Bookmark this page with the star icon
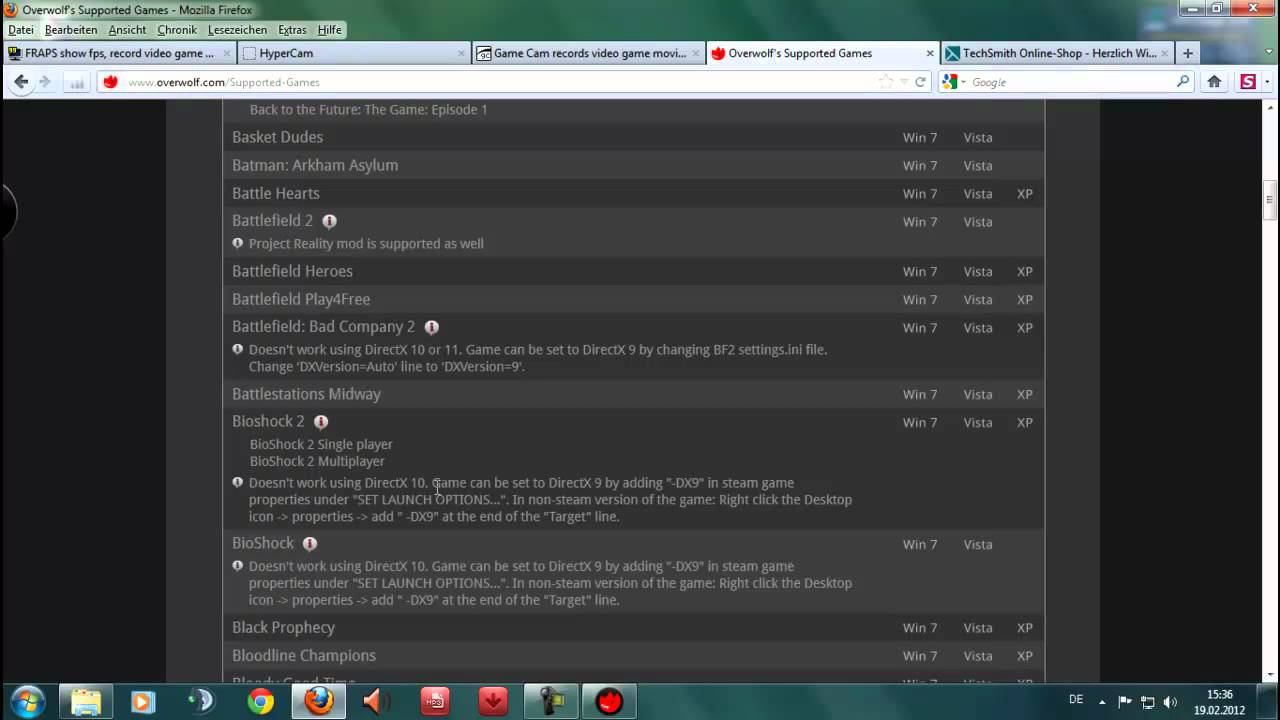This screenshot has width=1280, height=720. point(886,82)
